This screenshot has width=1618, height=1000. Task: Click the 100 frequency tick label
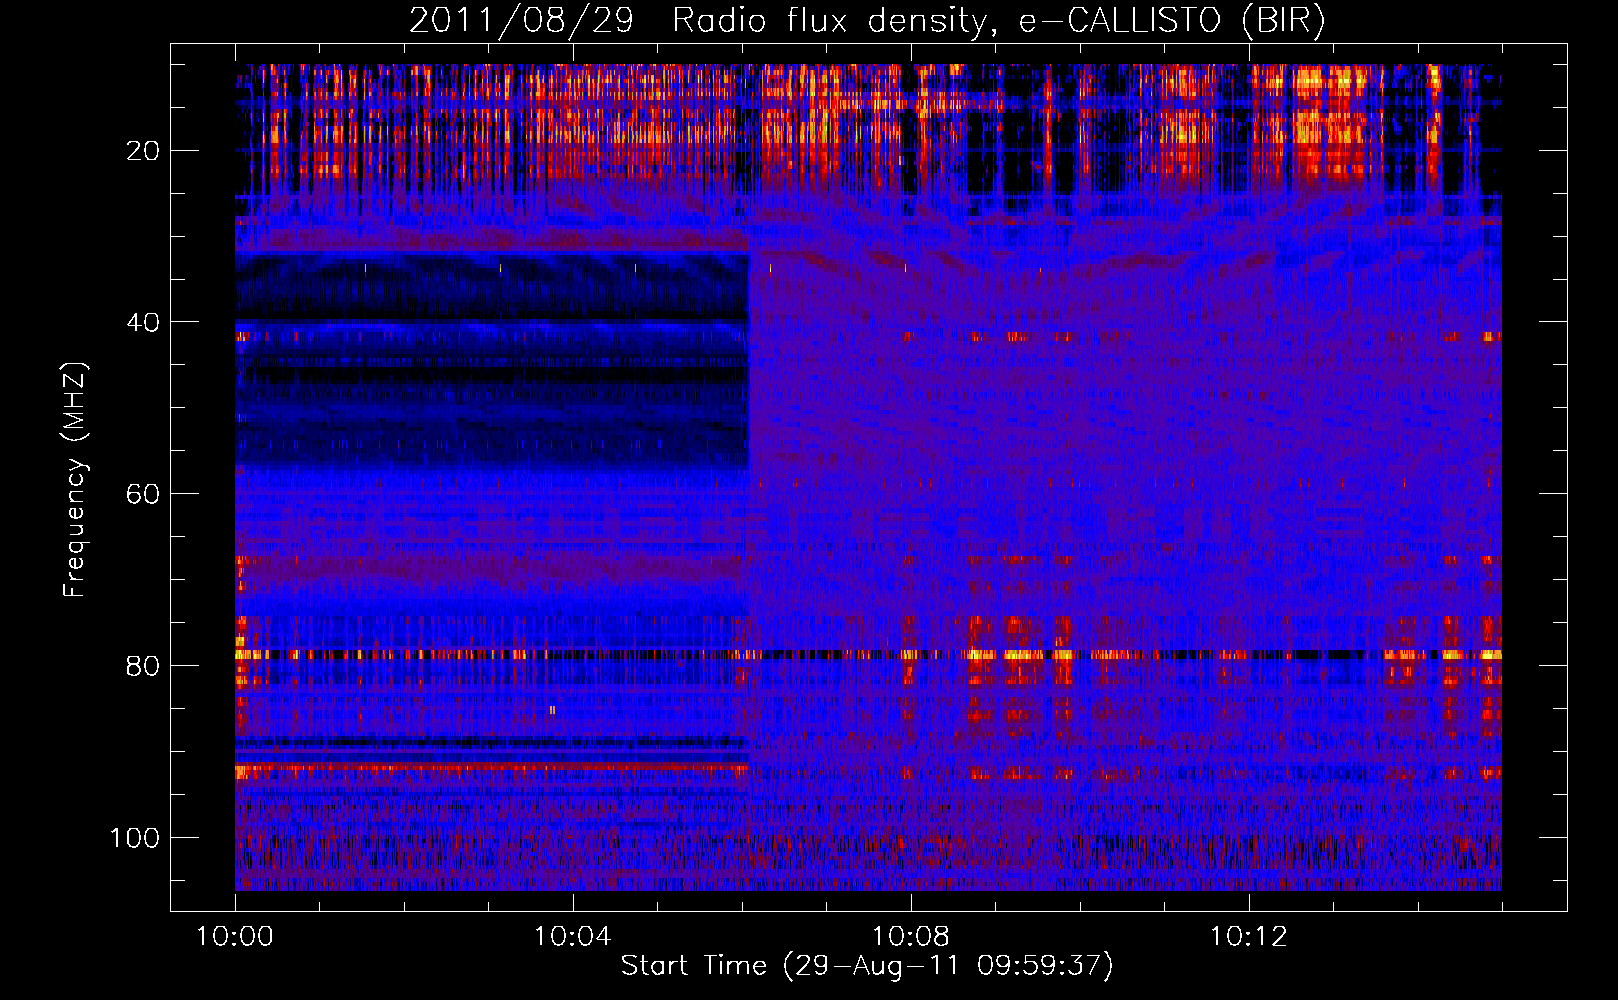tap(135, 838)
